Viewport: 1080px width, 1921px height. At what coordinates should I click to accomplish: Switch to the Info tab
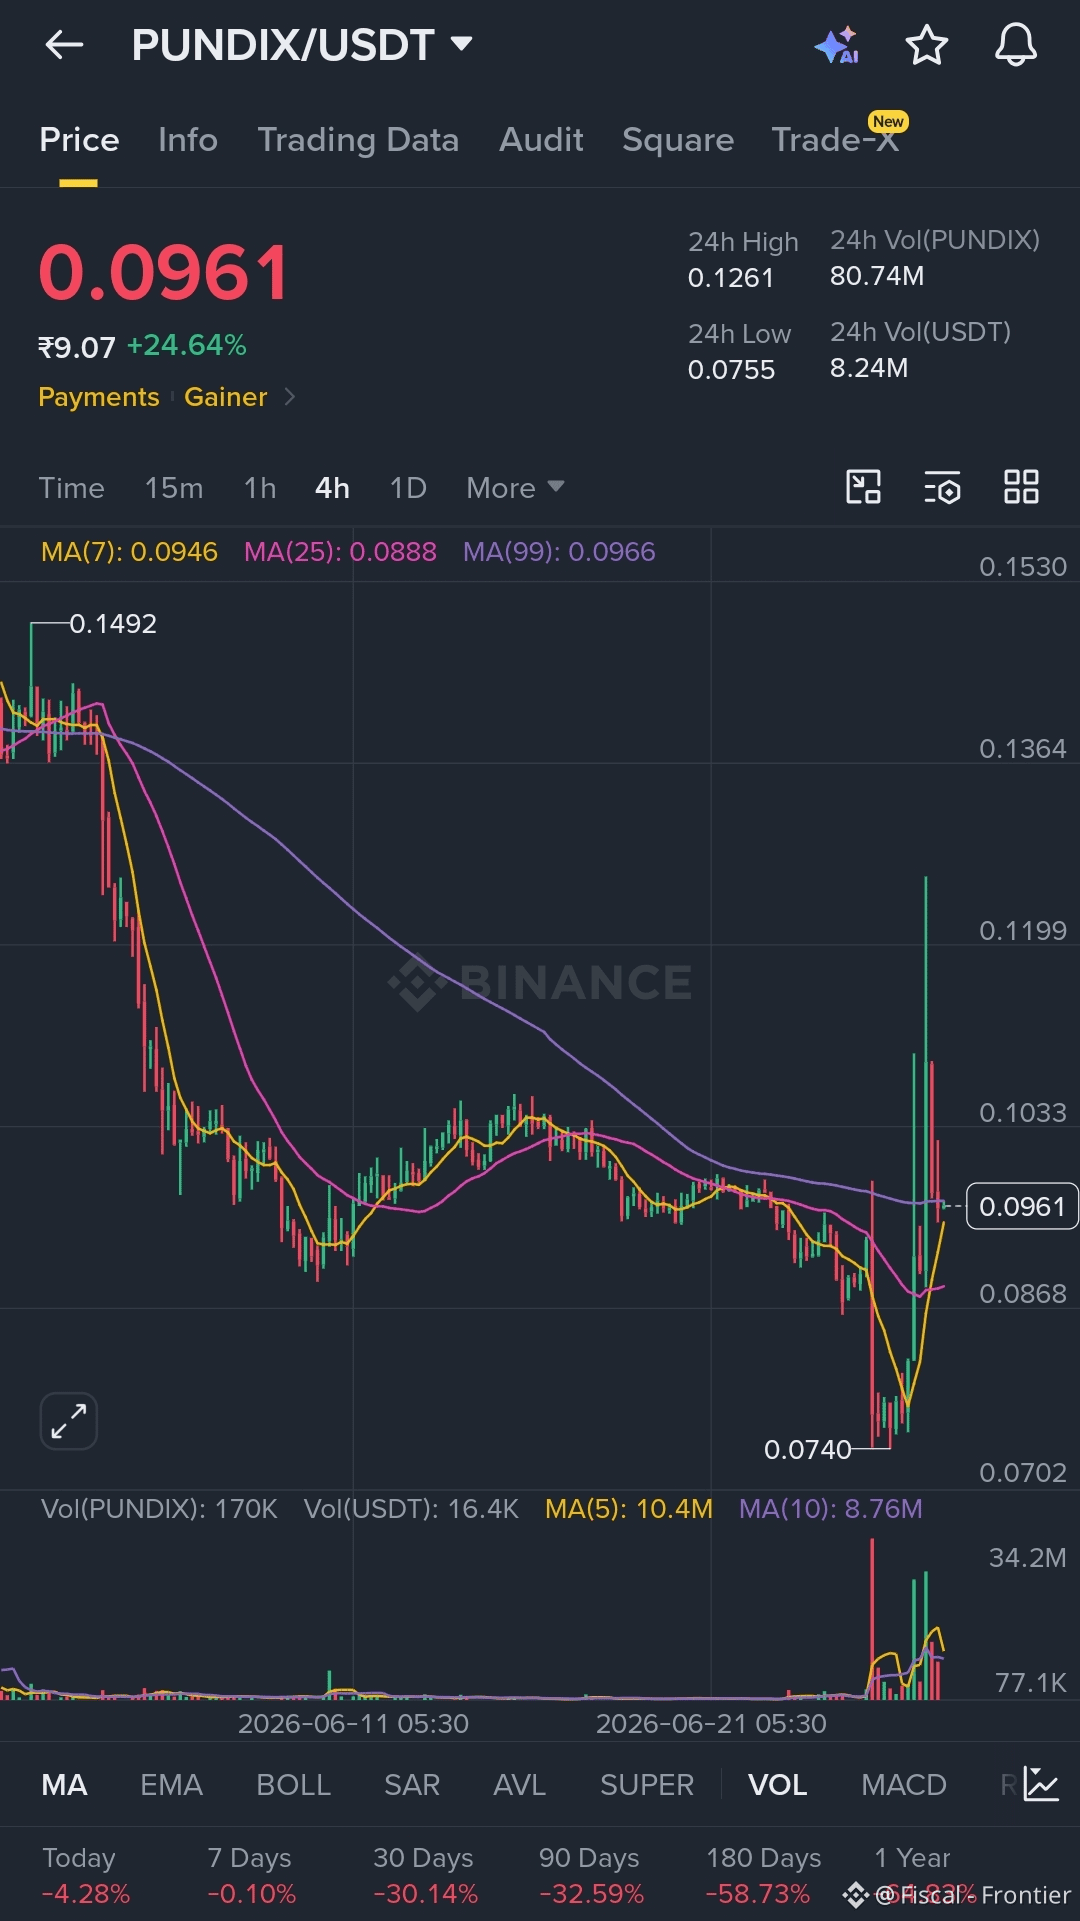188,140
